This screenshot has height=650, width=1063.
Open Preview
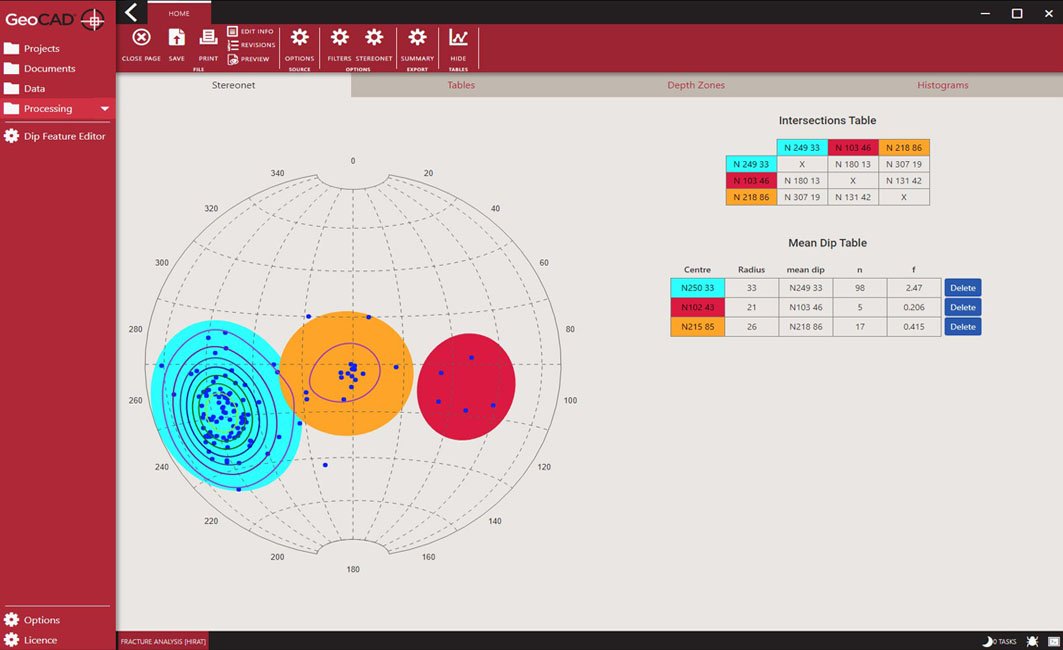click(x=248, y=59)
